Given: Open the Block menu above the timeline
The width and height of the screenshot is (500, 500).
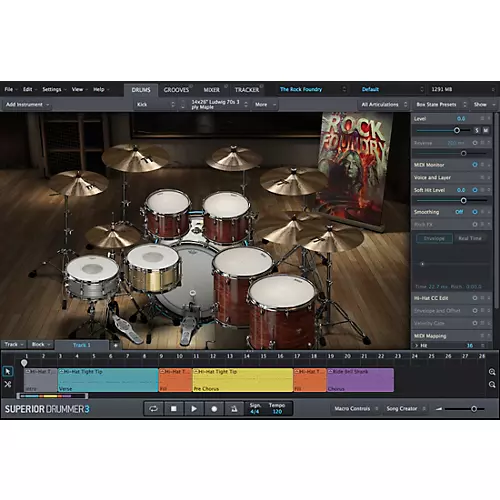Looking at the screenshot, I should pos(41,345).
